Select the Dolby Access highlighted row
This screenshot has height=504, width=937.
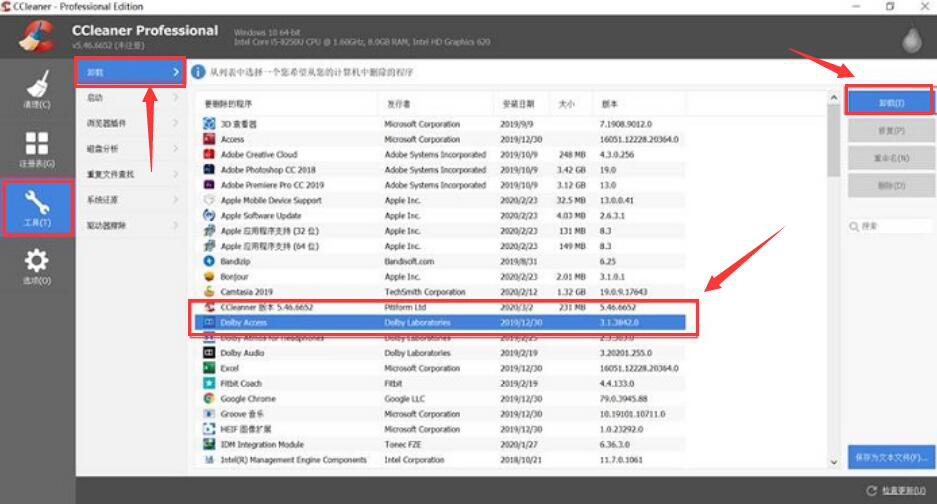click(440, 322)
